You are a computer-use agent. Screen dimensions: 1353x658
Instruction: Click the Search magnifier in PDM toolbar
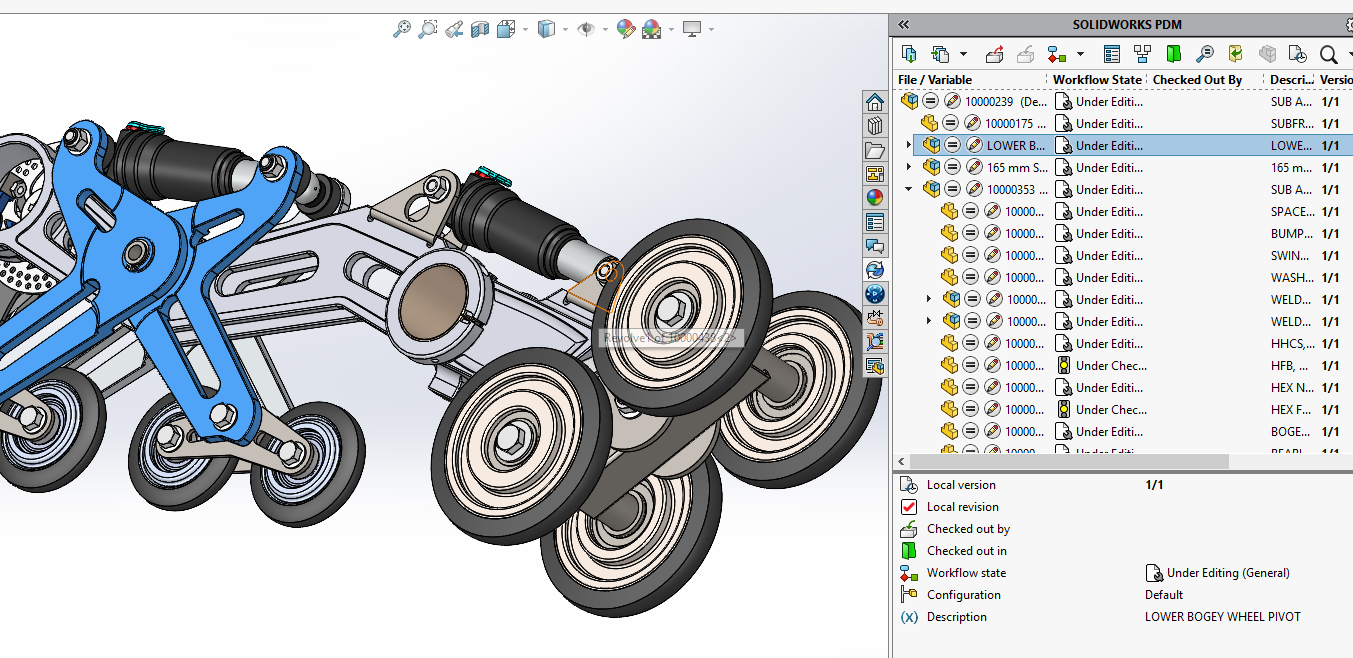[x=1329, y=53]
